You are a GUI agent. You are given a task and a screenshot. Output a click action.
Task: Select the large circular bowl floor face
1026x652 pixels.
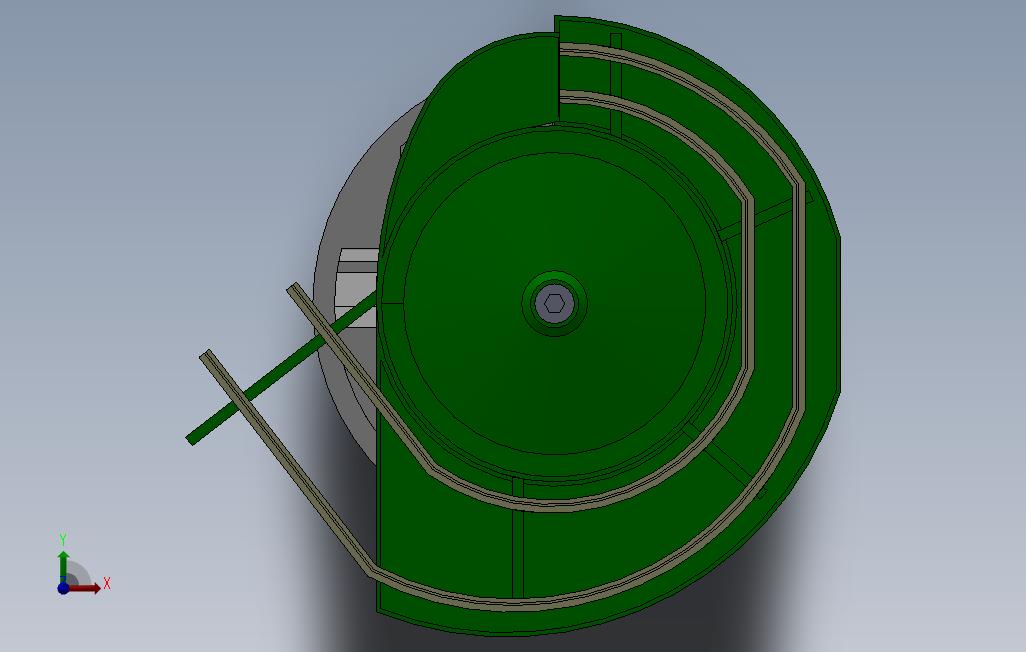coord(555,304)
